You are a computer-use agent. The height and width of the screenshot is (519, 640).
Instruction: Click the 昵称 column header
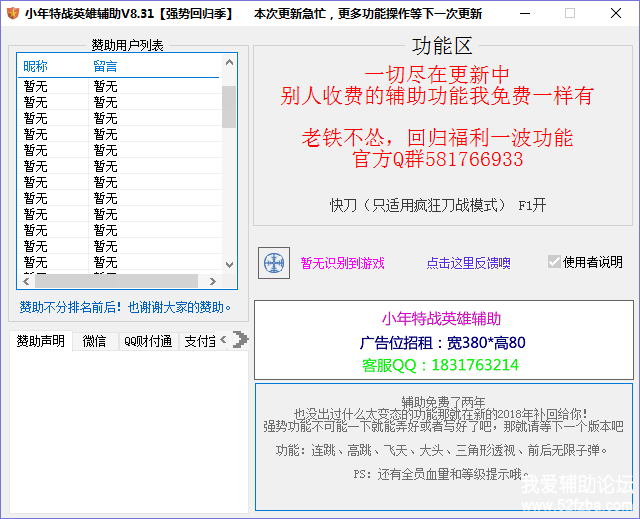coord(36,66)
